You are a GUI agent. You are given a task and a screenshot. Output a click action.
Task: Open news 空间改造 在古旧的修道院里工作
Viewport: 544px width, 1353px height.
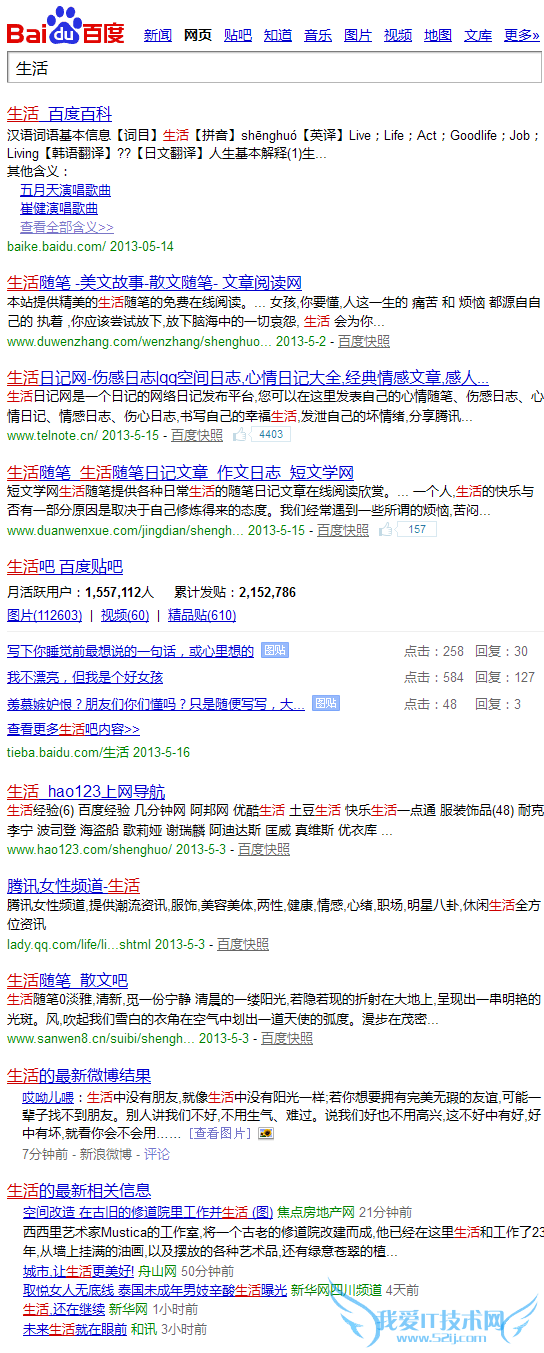point(148,1211)
